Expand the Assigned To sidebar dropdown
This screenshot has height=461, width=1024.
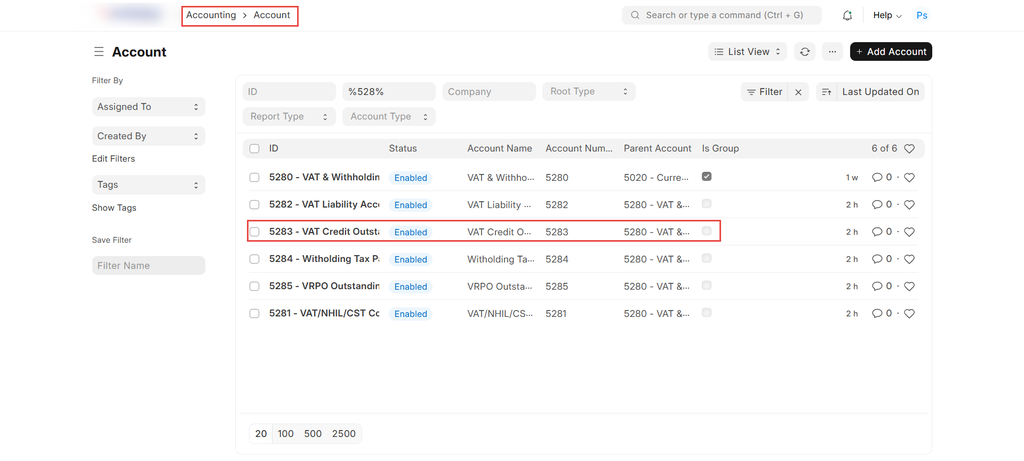(x=148, y=107)
